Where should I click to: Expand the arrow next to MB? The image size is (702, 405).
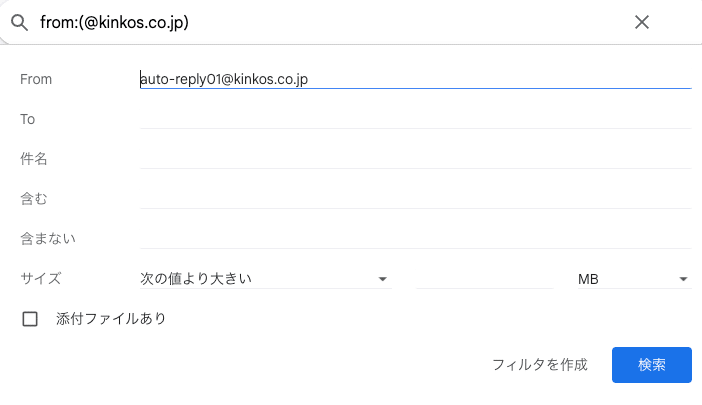[683, 279]
